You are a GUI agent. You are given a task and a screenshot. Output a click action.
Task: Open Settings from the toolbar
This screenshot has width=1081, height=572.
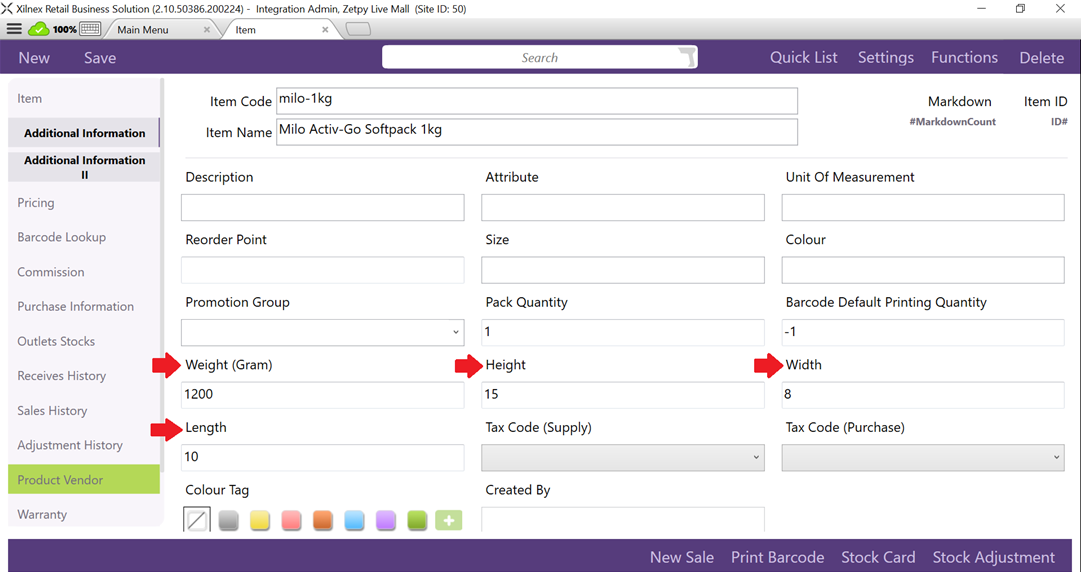885,57
